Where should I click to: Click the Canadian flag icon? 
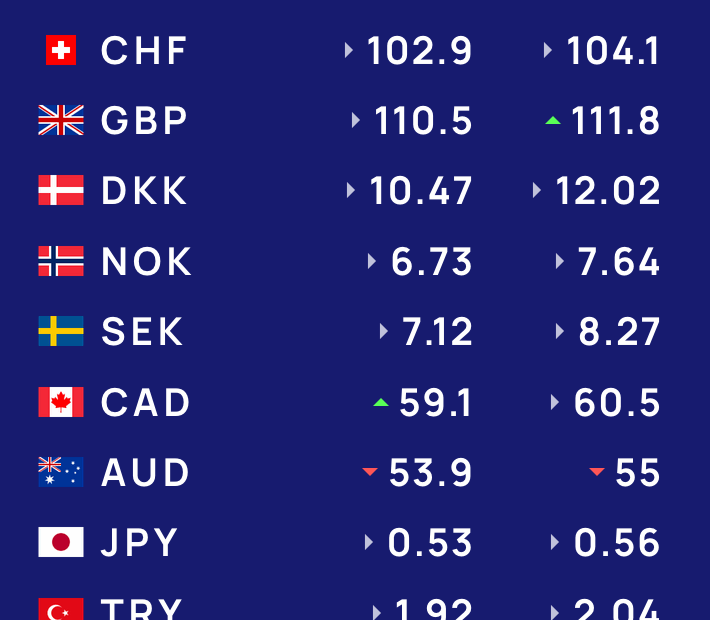61,402
